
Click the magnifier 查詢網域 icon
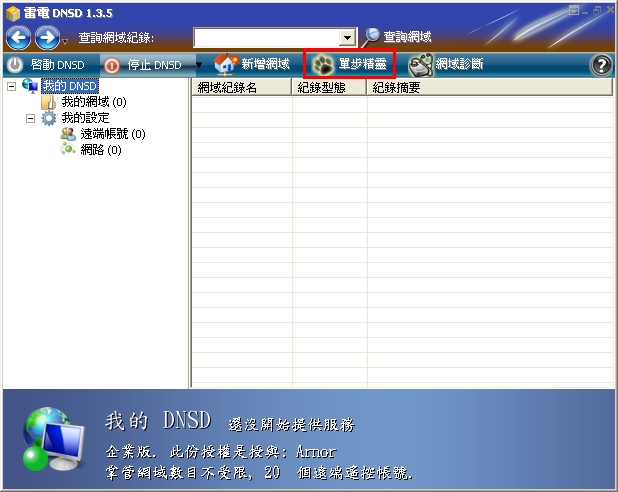(370, 37)
